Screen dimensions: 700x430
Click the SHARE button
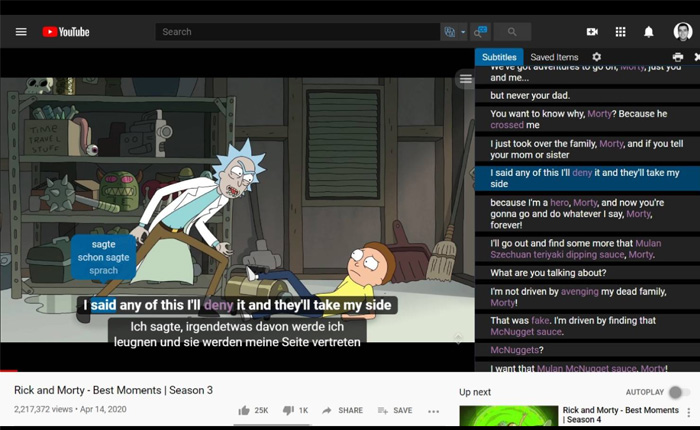pos(342,410)
